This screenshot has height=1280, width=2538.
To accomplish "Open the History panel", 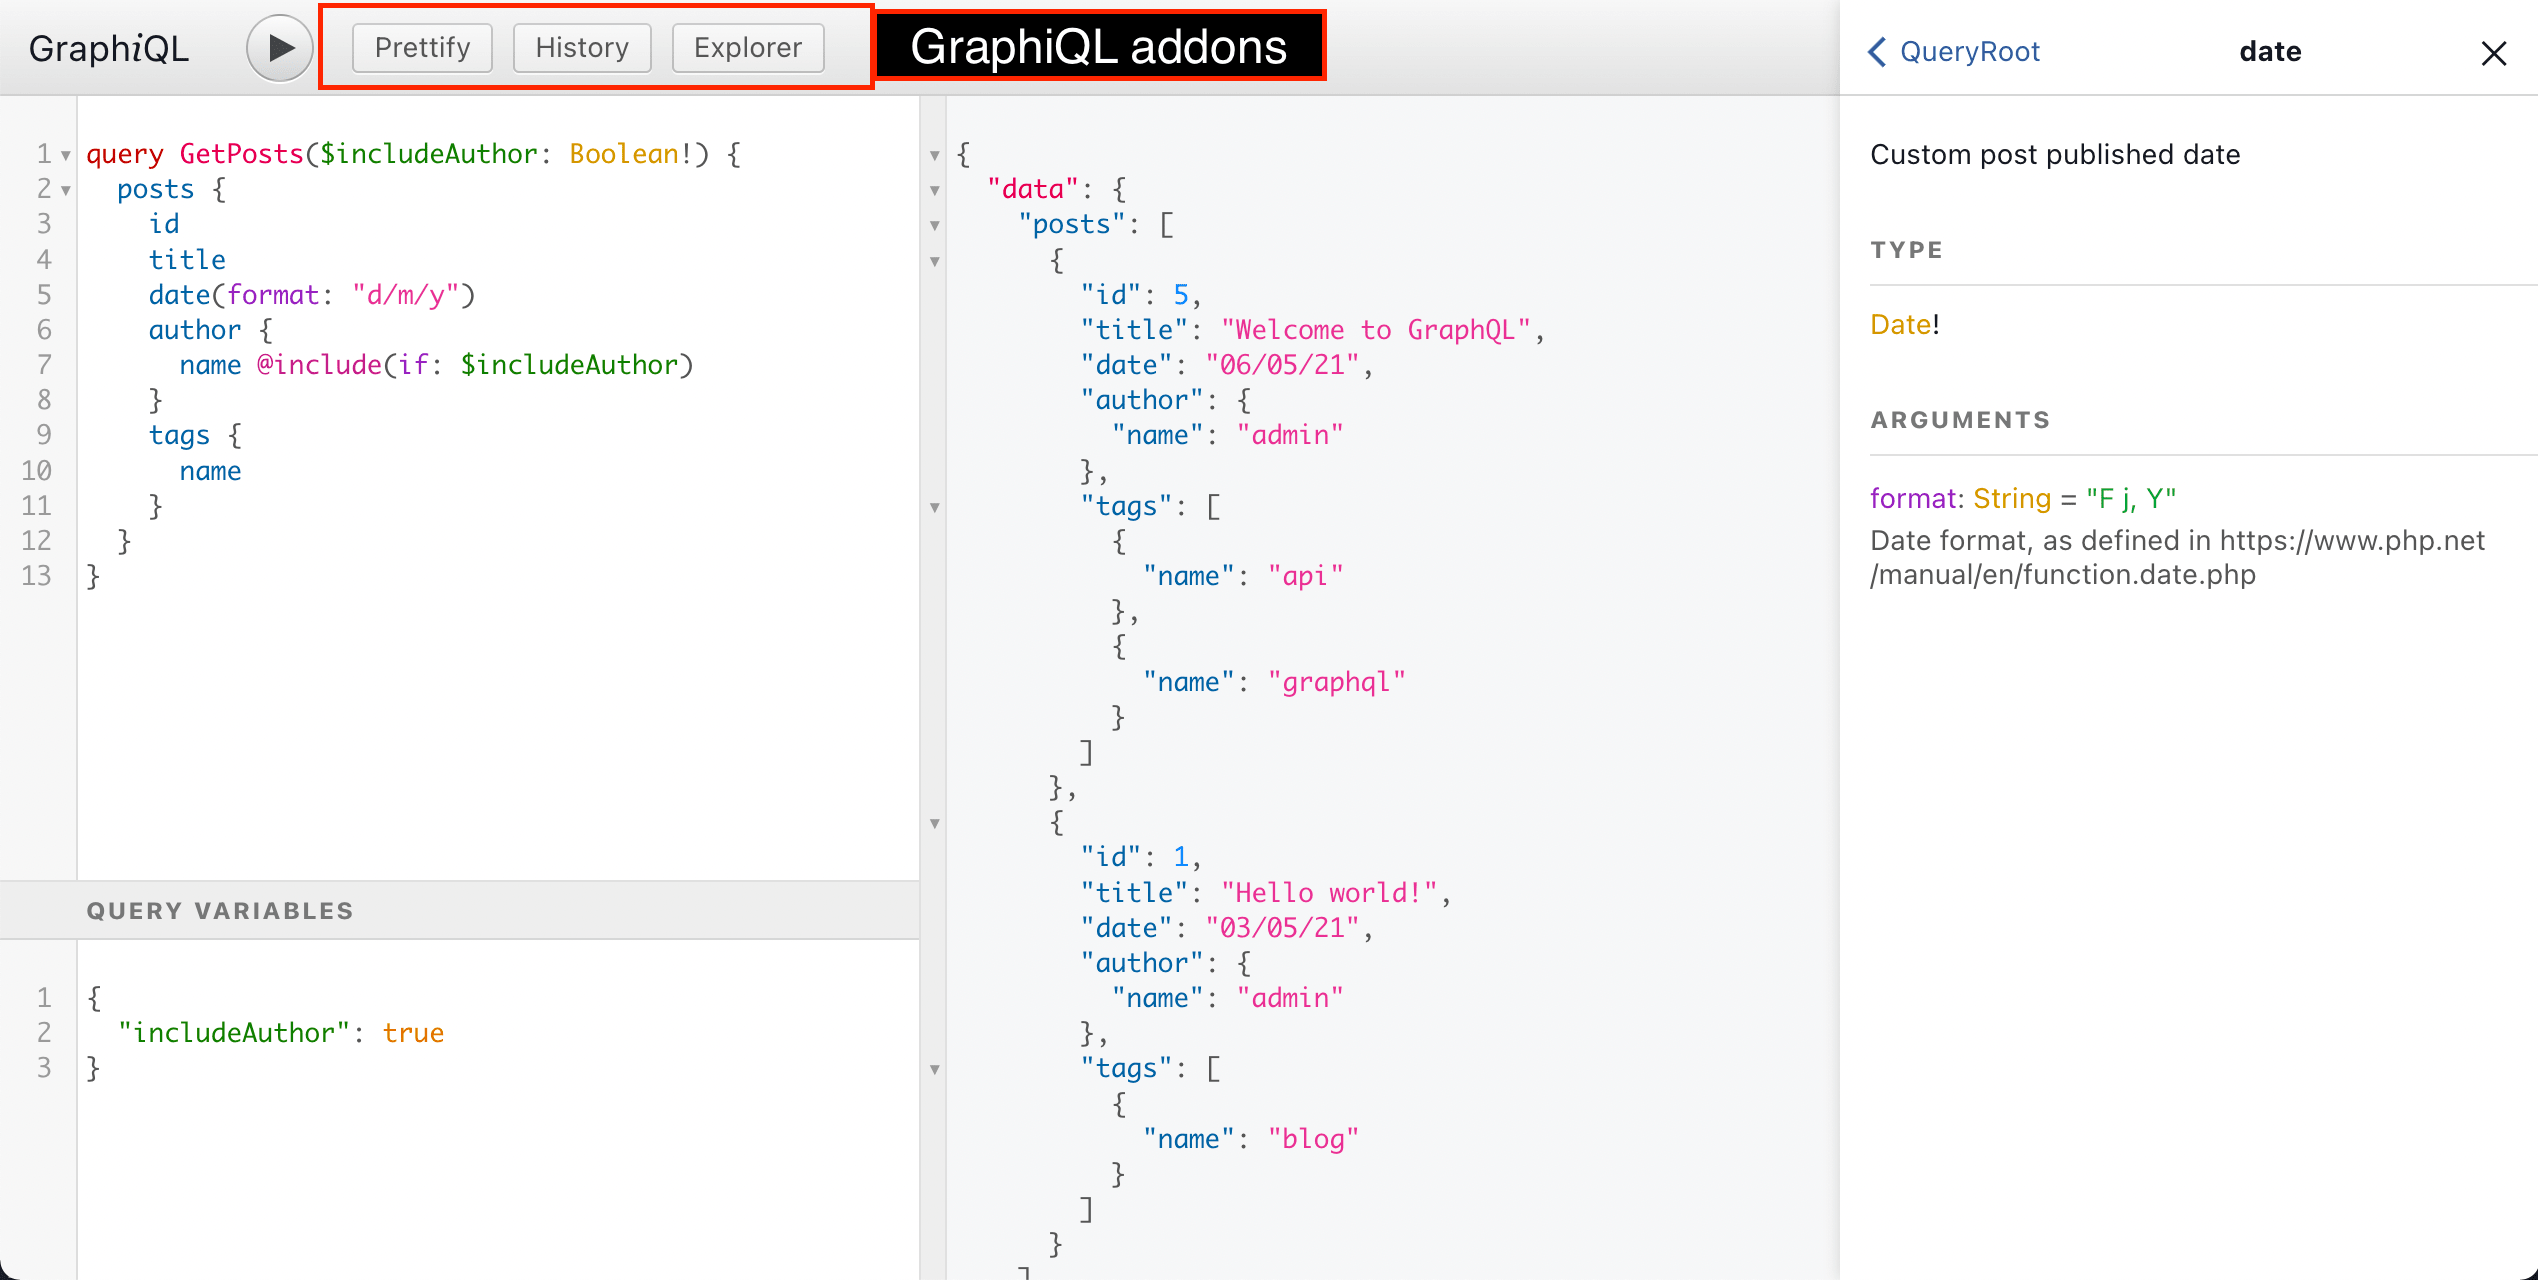I will point(581,47).
